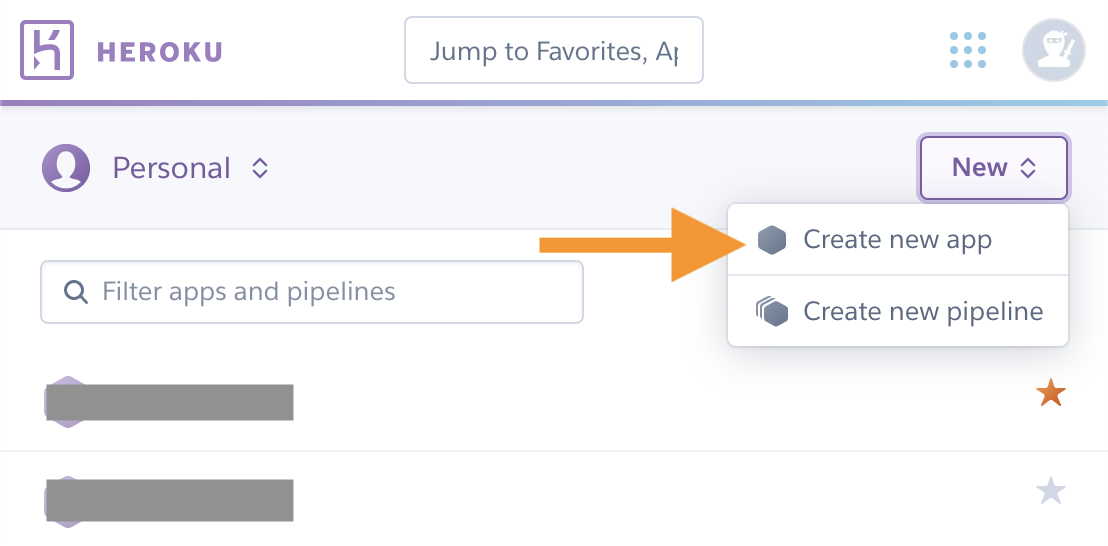The width and height of the screenshot is (1108, 546).
Task: Favorite the second app with gray star
Action: pos(1050,491)
